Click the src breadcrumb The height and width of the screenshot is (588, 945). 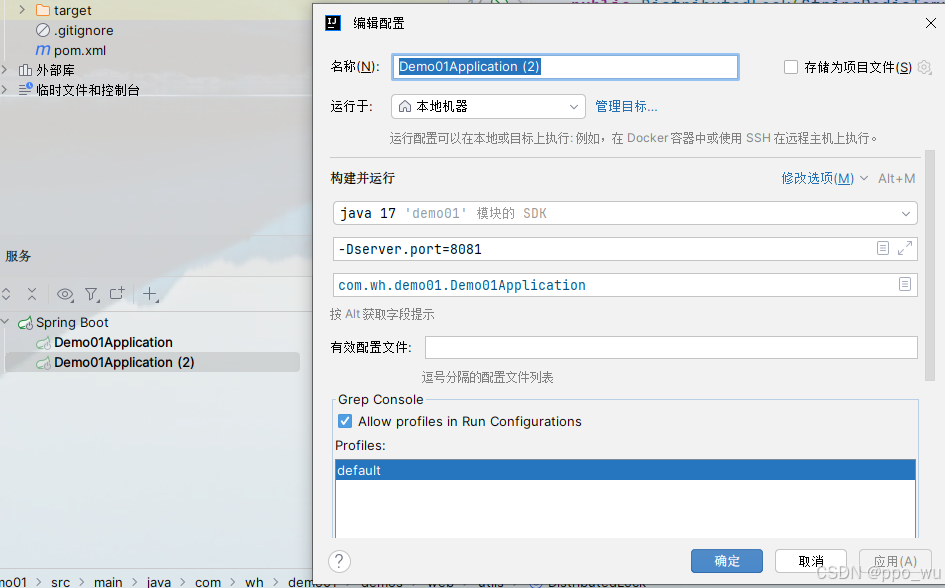point(60,582)
